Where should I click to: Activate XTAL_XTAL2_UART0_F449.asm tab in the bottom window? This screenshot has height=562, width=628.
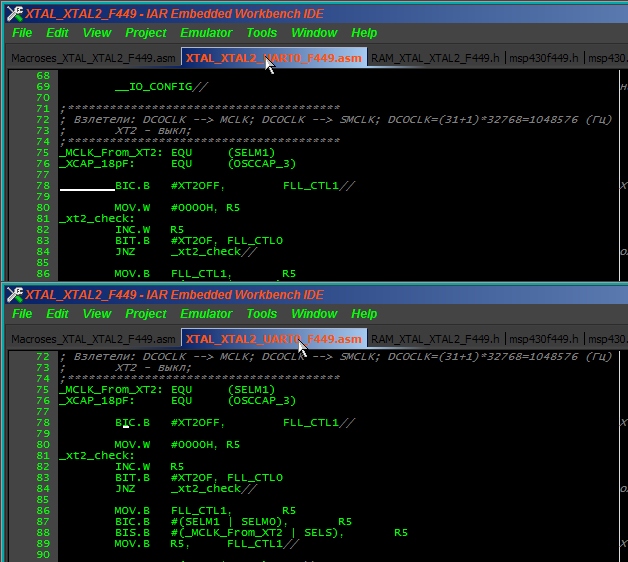273,339
